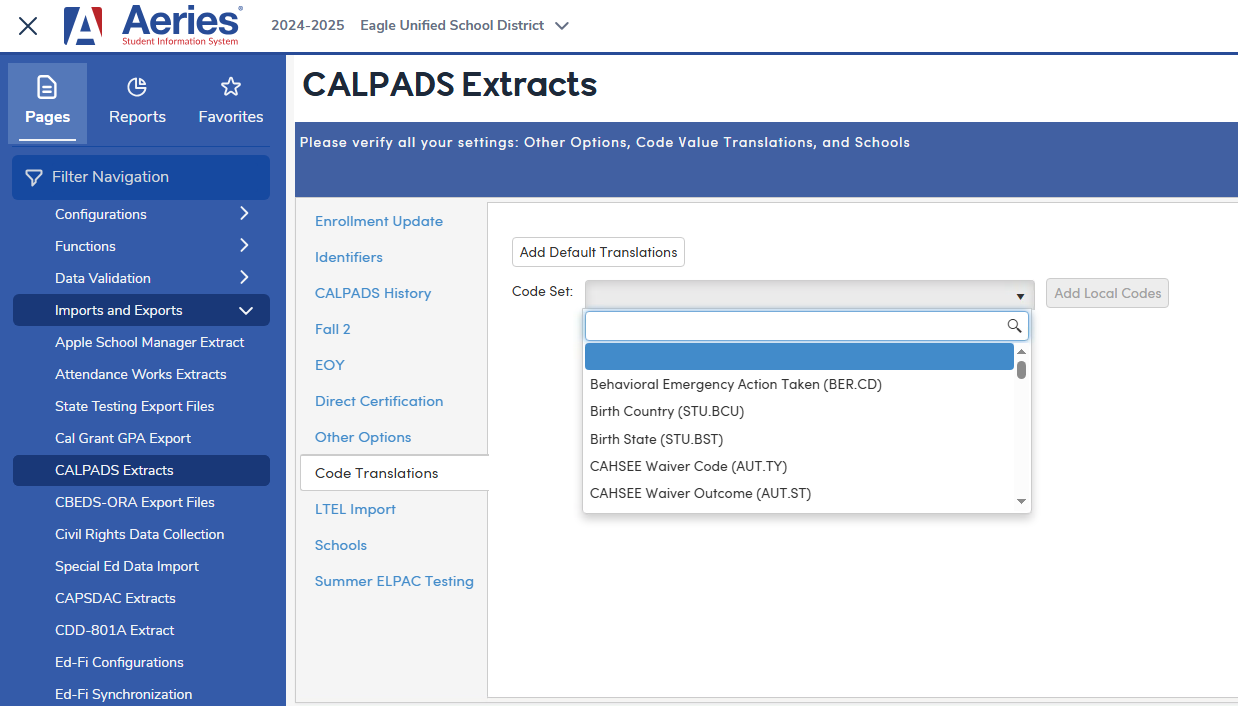Screen dimensions: 1238x706
Task: Open Cal Grant GPA Export
Action: tap(123, 438)
